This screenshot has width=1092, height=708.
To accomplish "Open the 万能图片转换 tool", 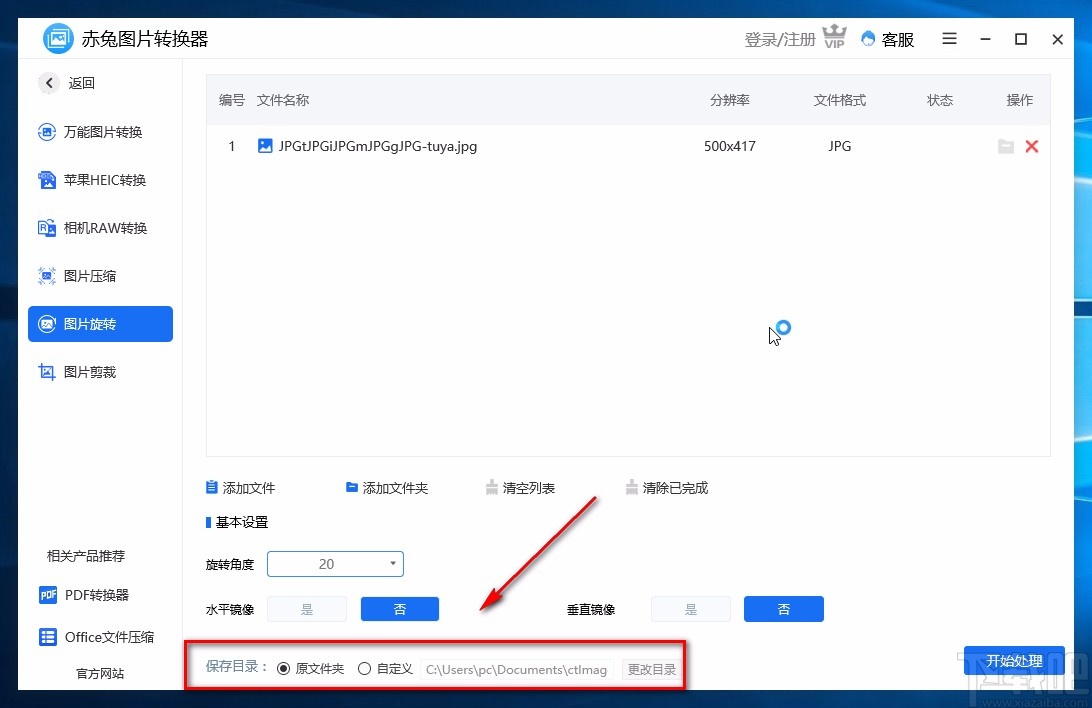I will (97, 132).
